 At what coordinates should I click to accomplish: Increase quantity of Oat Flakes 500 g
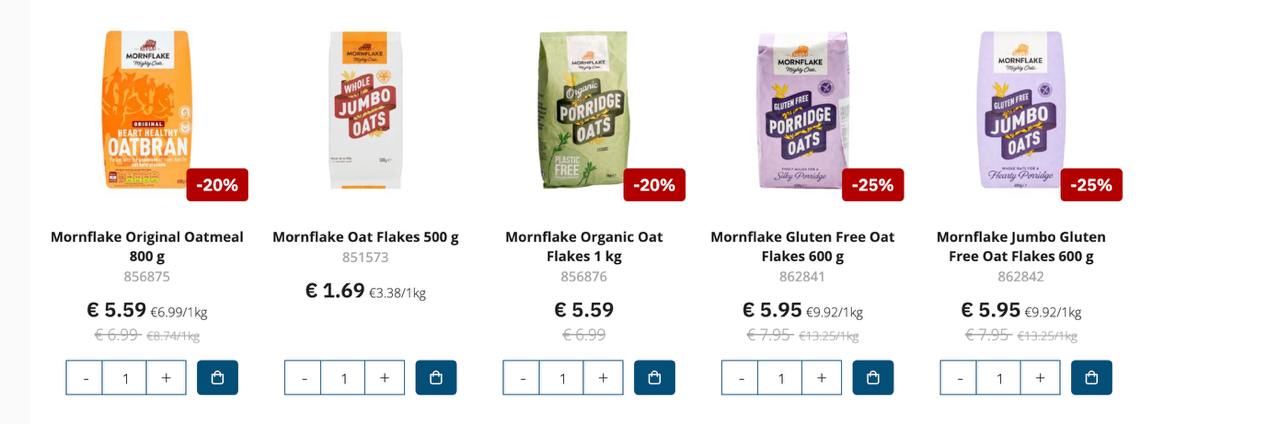pos(384,378)
